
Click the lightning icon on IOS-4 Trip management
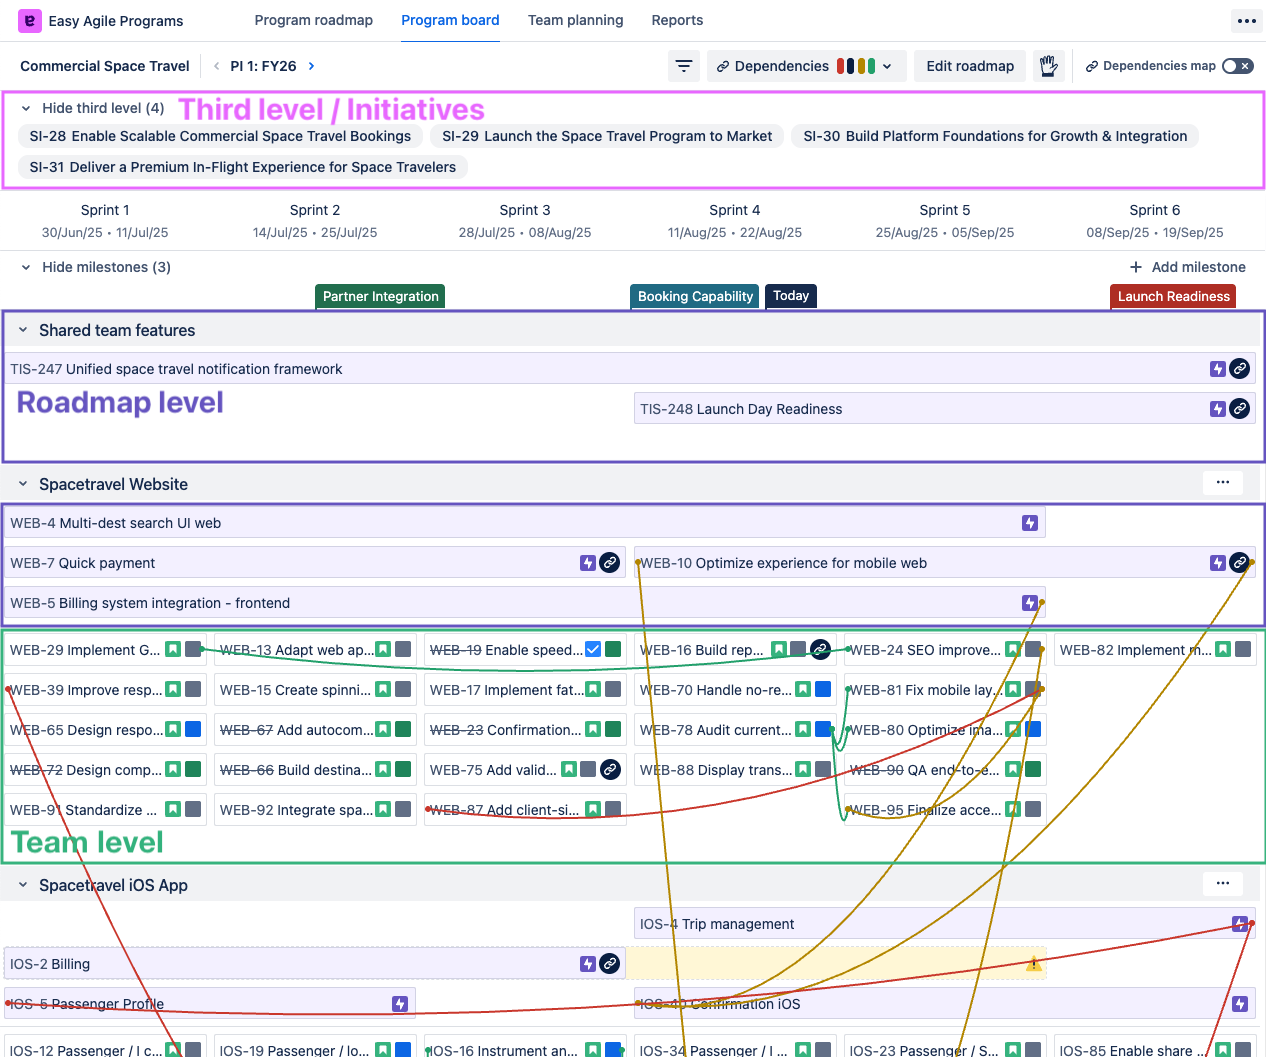1239,923
